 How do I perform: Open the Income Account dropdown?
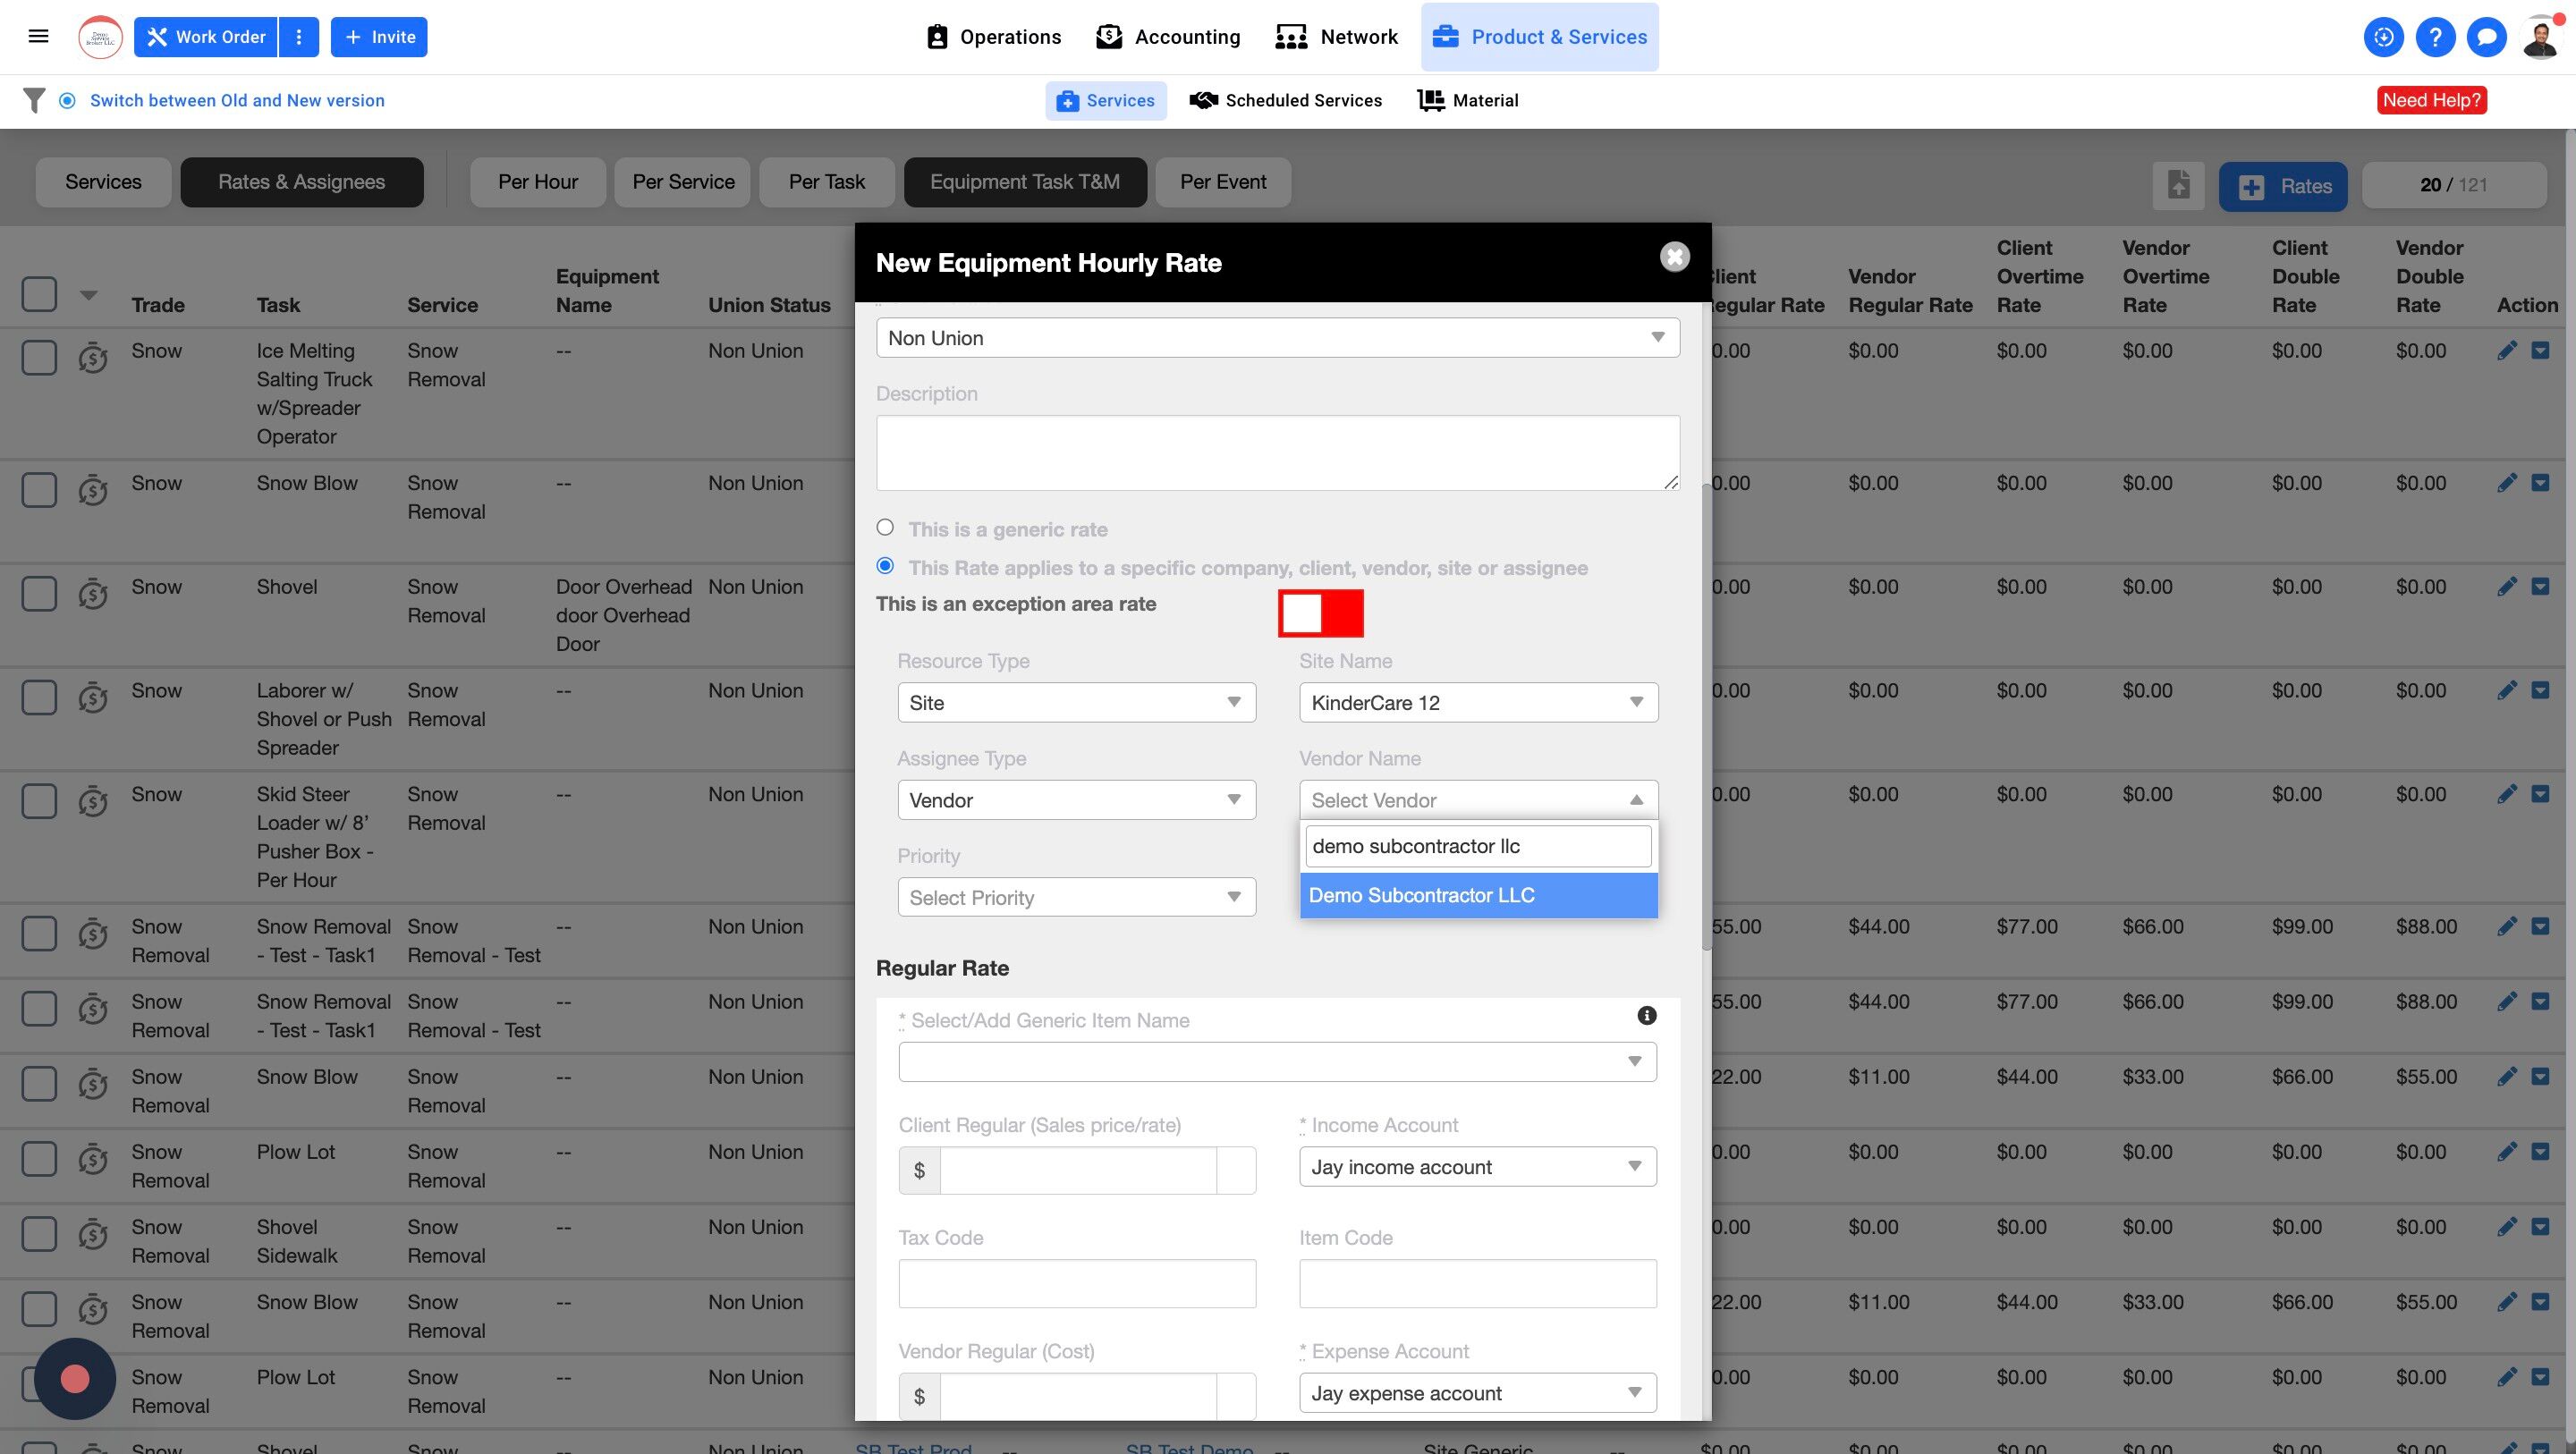tap(1477, 1166)
